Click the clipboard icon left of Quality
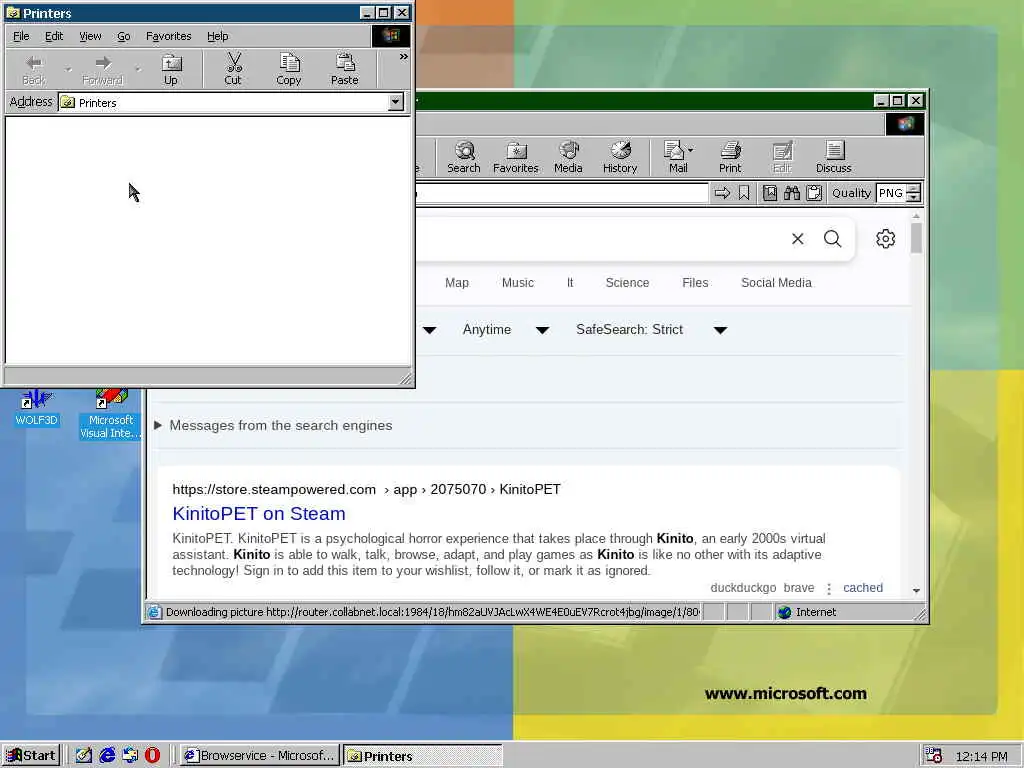The width and height of the screenshot is (1024, 768). tap(814, 193)
